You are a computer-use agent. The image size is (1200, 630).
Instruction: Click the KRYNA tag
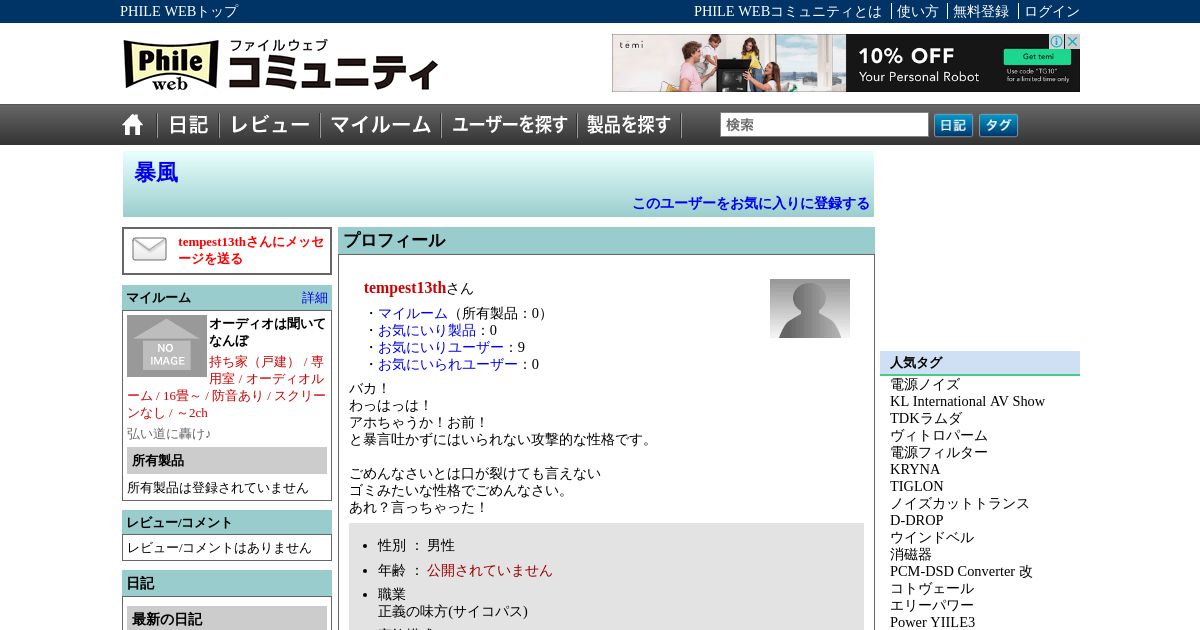click(x=915, y=469)
